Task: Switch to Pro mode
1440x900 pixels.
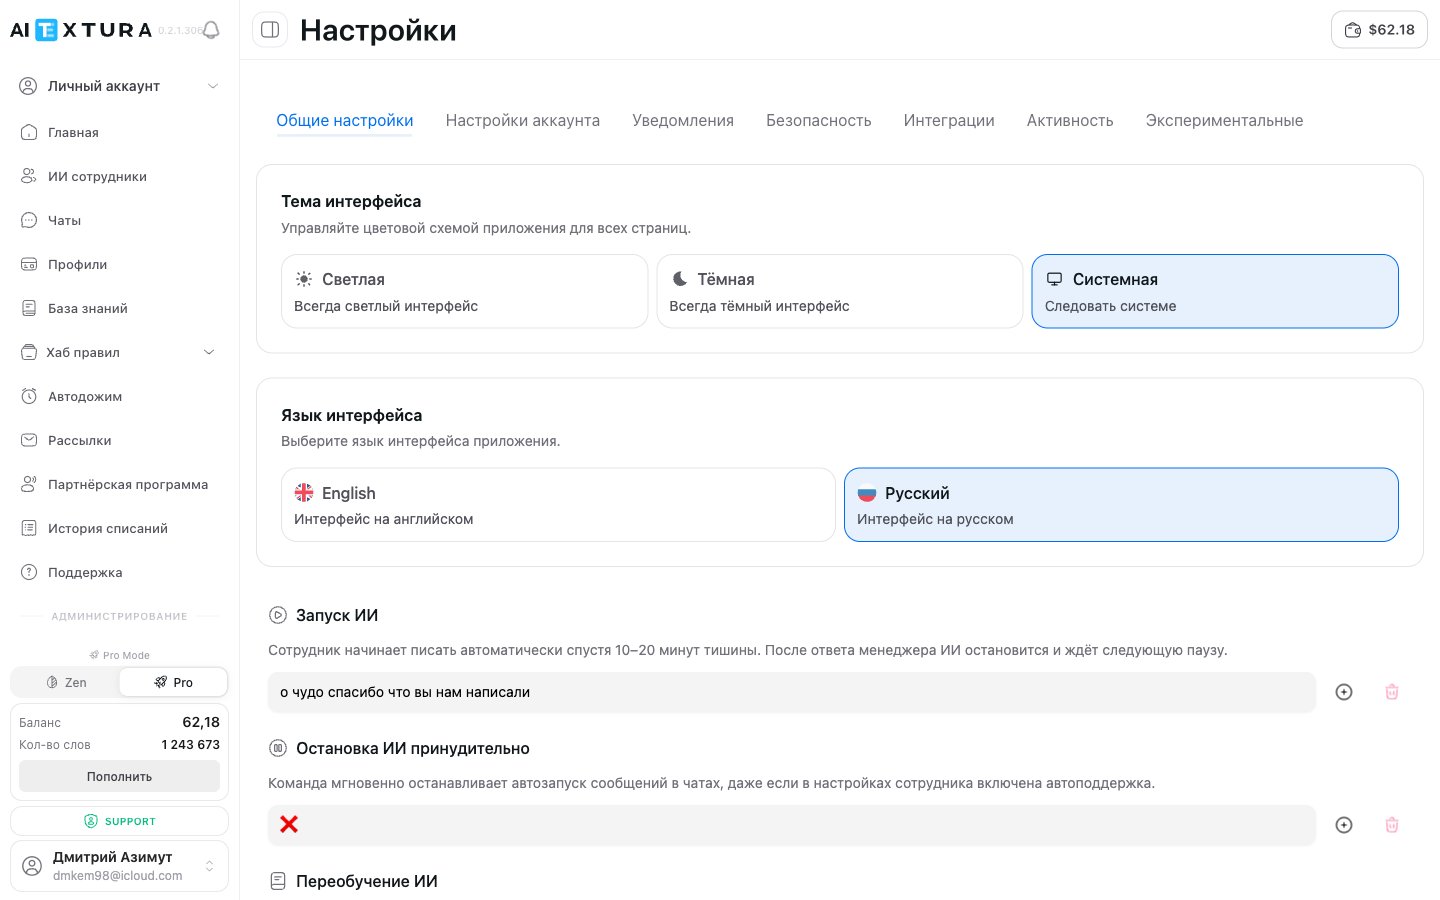Action: point(173,682)
